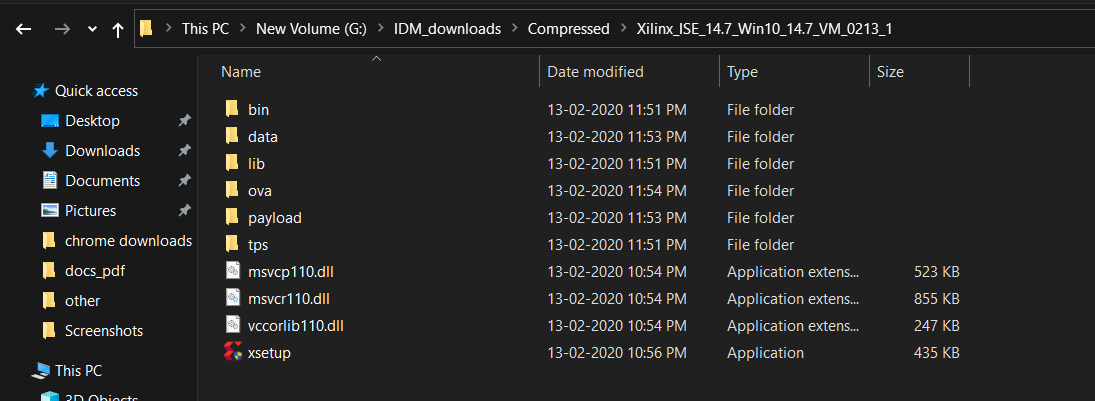
Task: Click the pin icon beside Documents
Action: coord(184,181)
